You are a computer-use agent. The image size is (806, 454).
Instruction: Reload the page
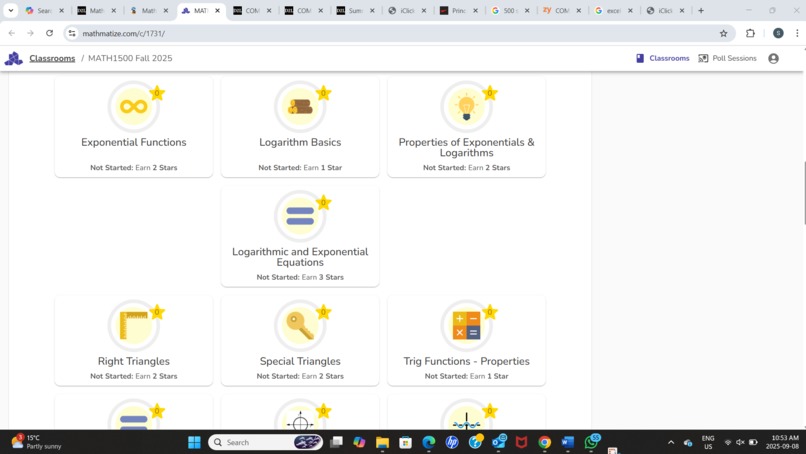(49, 33)
